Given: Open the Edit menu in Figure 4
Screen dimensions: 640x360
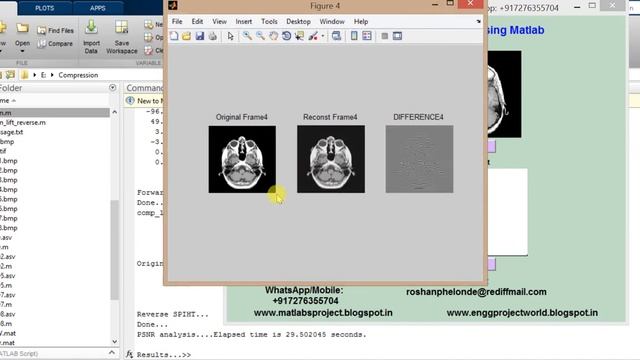Looking at the screenshot, I should tap(197, 21).
